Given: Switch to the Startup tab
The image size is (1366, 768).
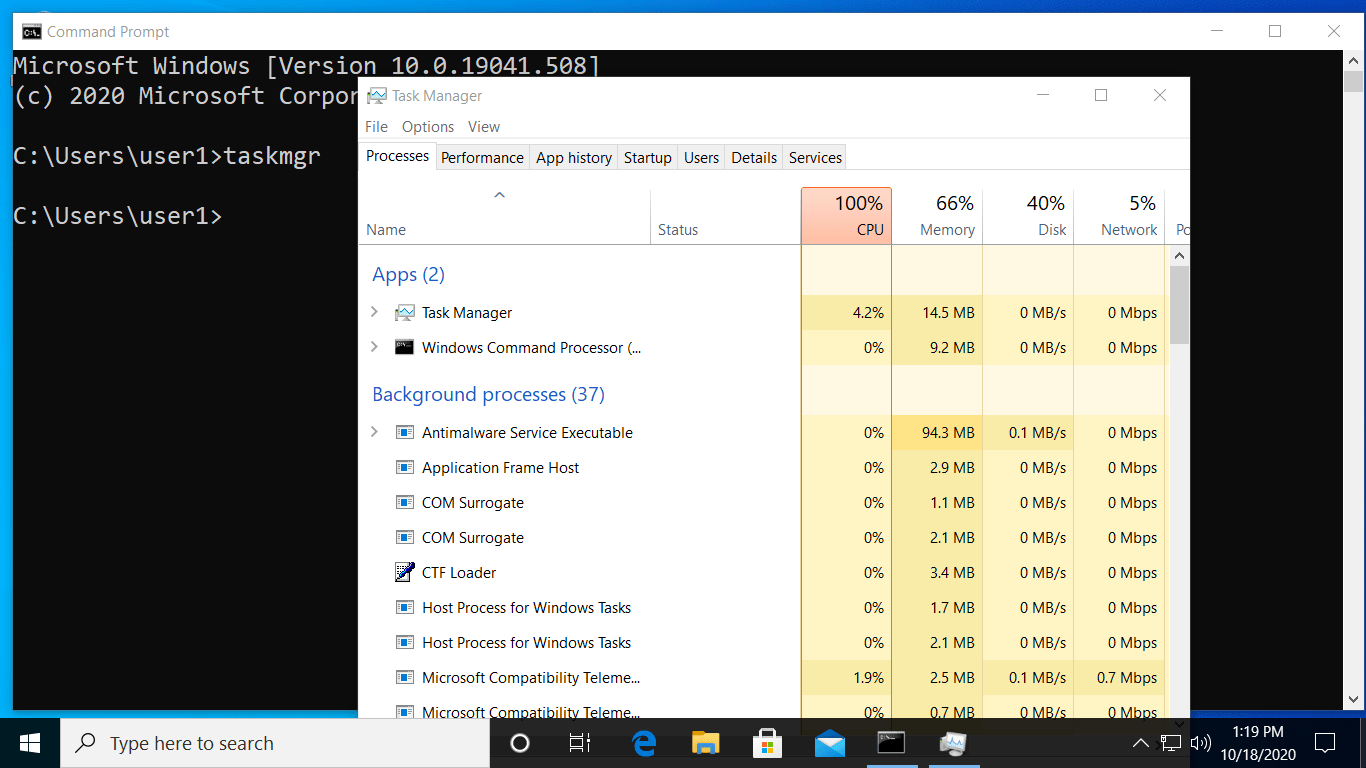Looking at the screenshot, I should 647,157.
